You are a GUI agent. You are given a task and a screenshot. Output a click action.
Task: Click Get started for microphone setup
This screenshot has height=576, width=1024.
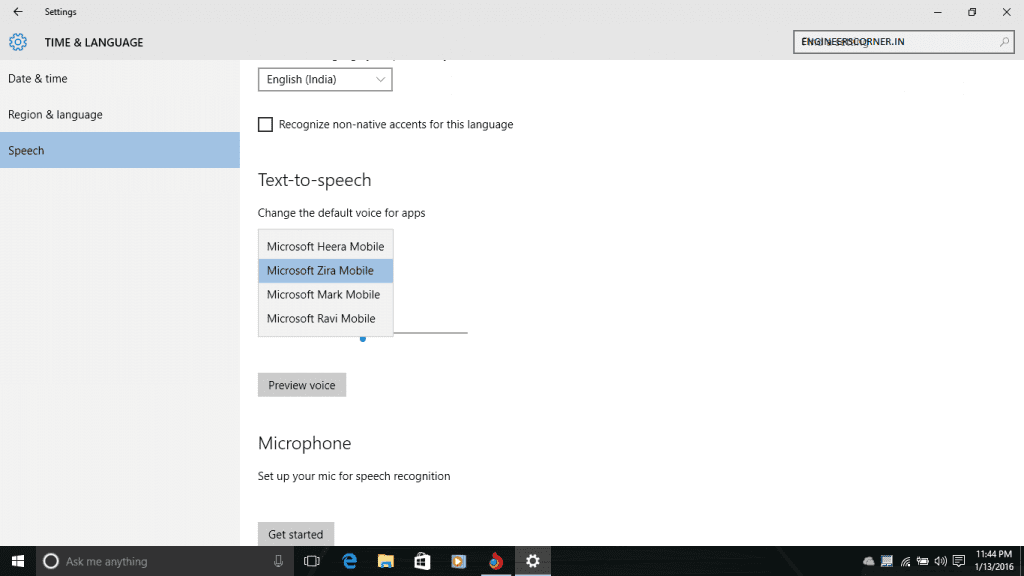click(x=296, y=534)
